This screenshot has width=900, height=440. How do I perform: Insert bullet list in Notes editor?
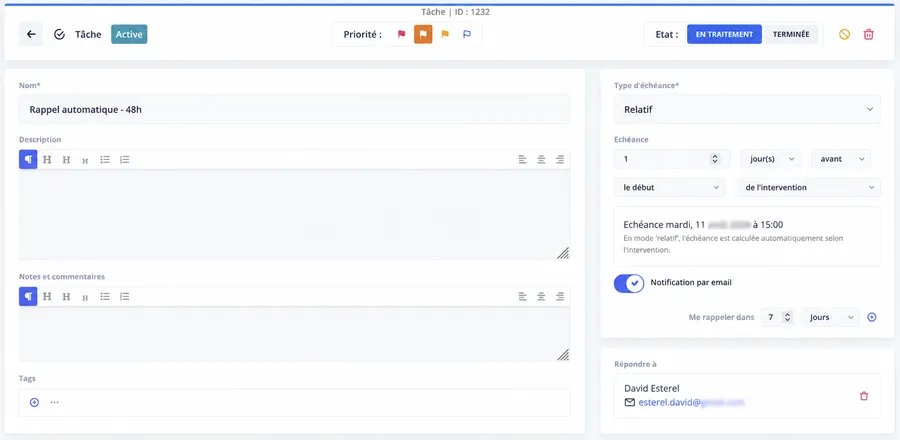pyautogui.click(x=105, y=297)
